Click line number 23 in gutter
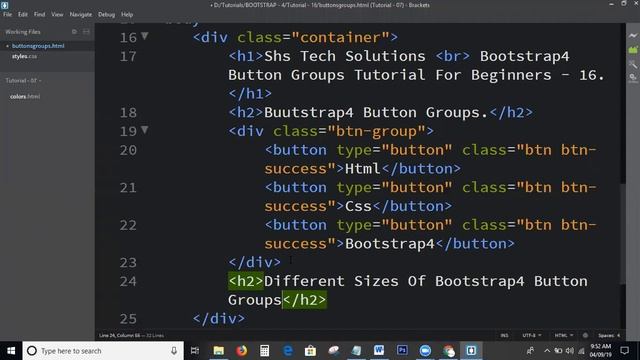Viewport: 640px width, 360px height. pyautogui.click(x=128, y=262)
